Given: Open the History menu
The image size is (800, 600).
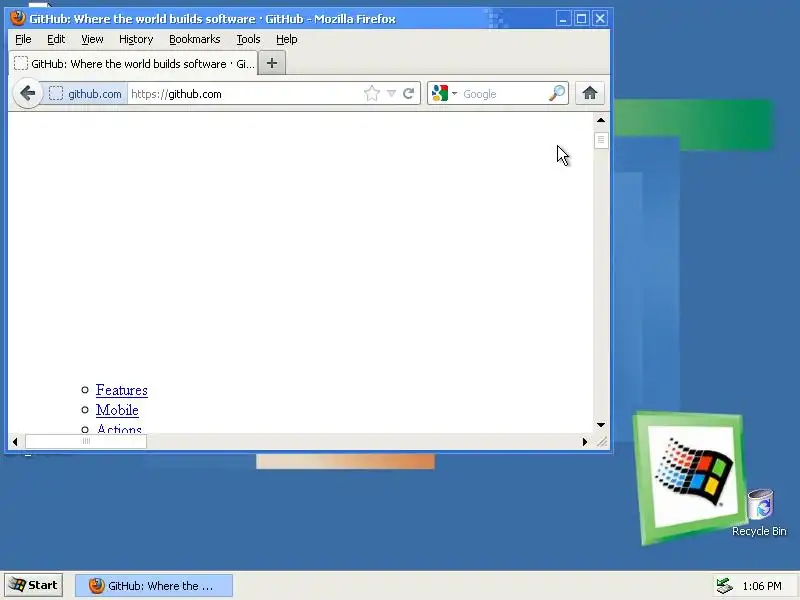Looking at the screenshot, I should click(136, 39).
